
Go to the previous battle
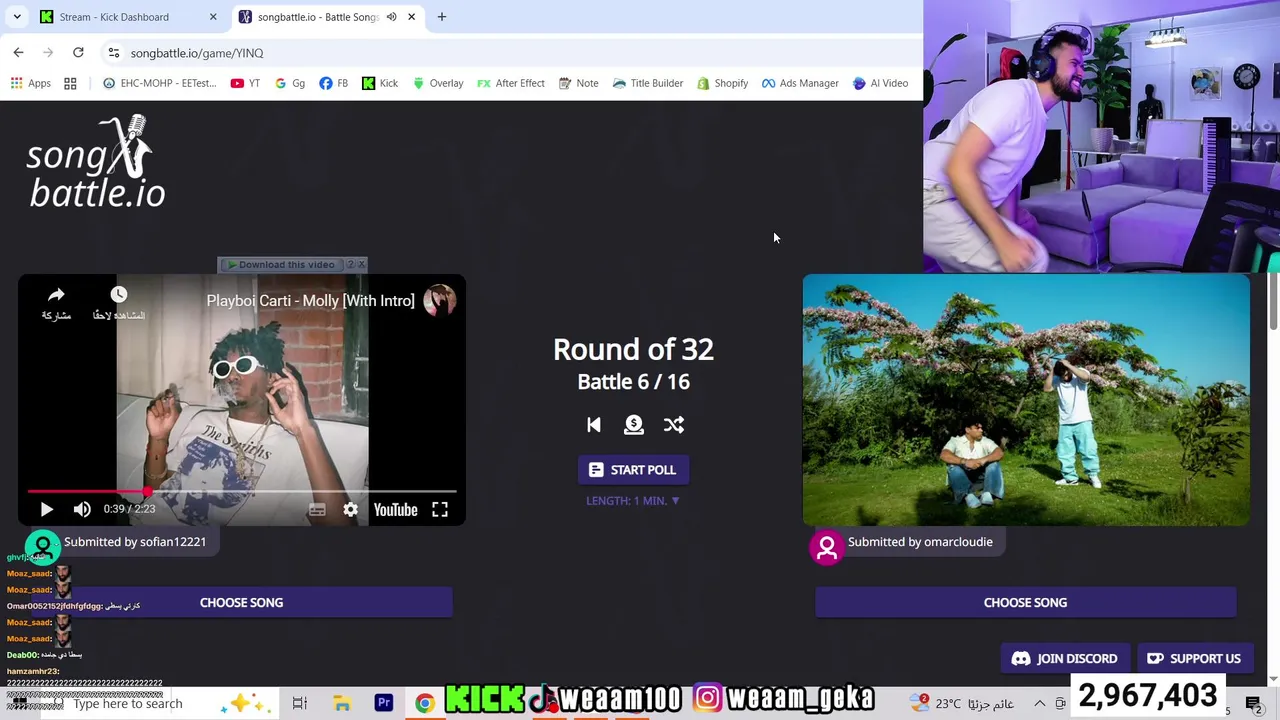click(594, 425)
